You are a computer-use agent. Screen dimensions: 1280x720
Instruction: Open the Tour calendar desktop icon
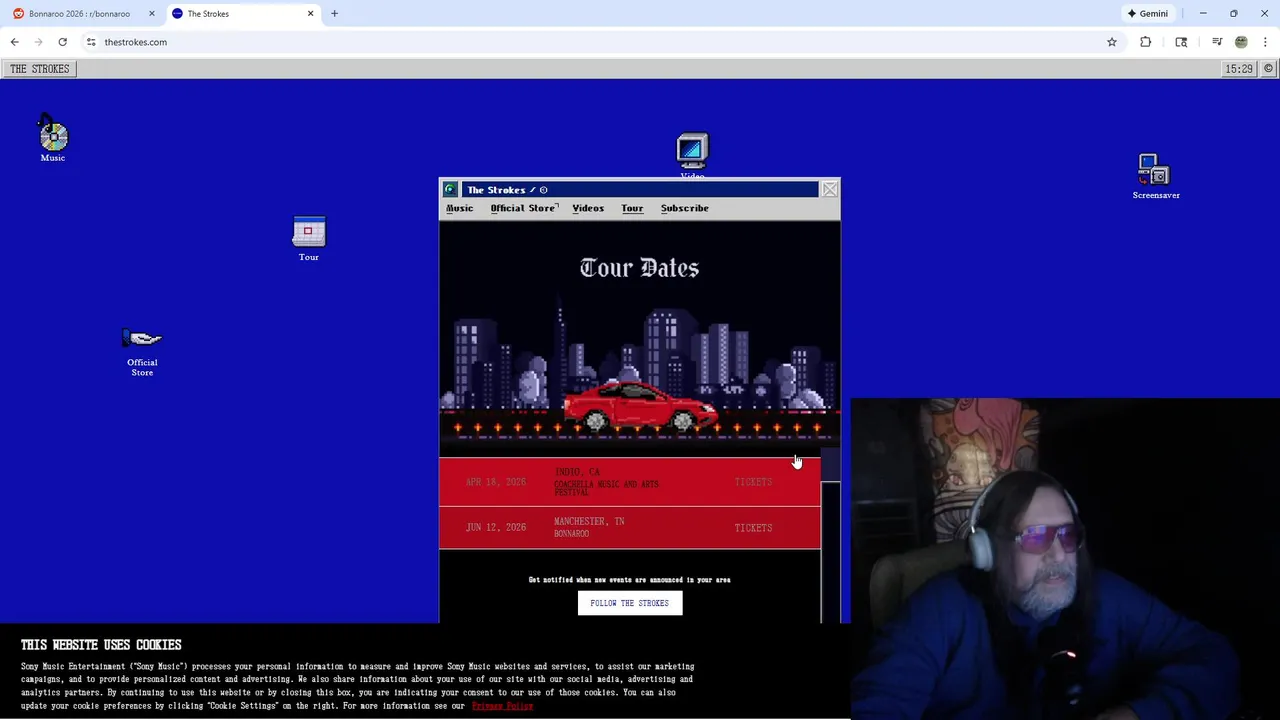308,239
